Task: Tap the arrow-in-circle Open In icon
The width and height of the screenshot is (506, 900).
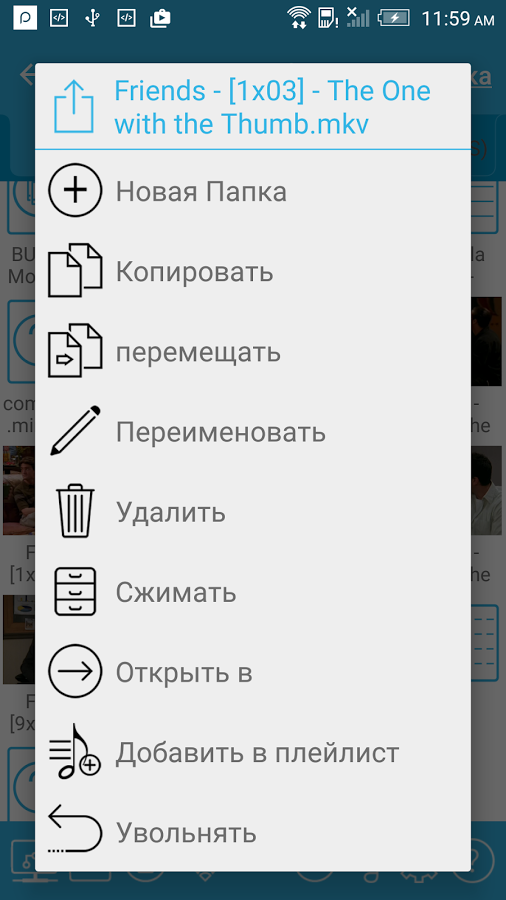Action: (75, 671)
